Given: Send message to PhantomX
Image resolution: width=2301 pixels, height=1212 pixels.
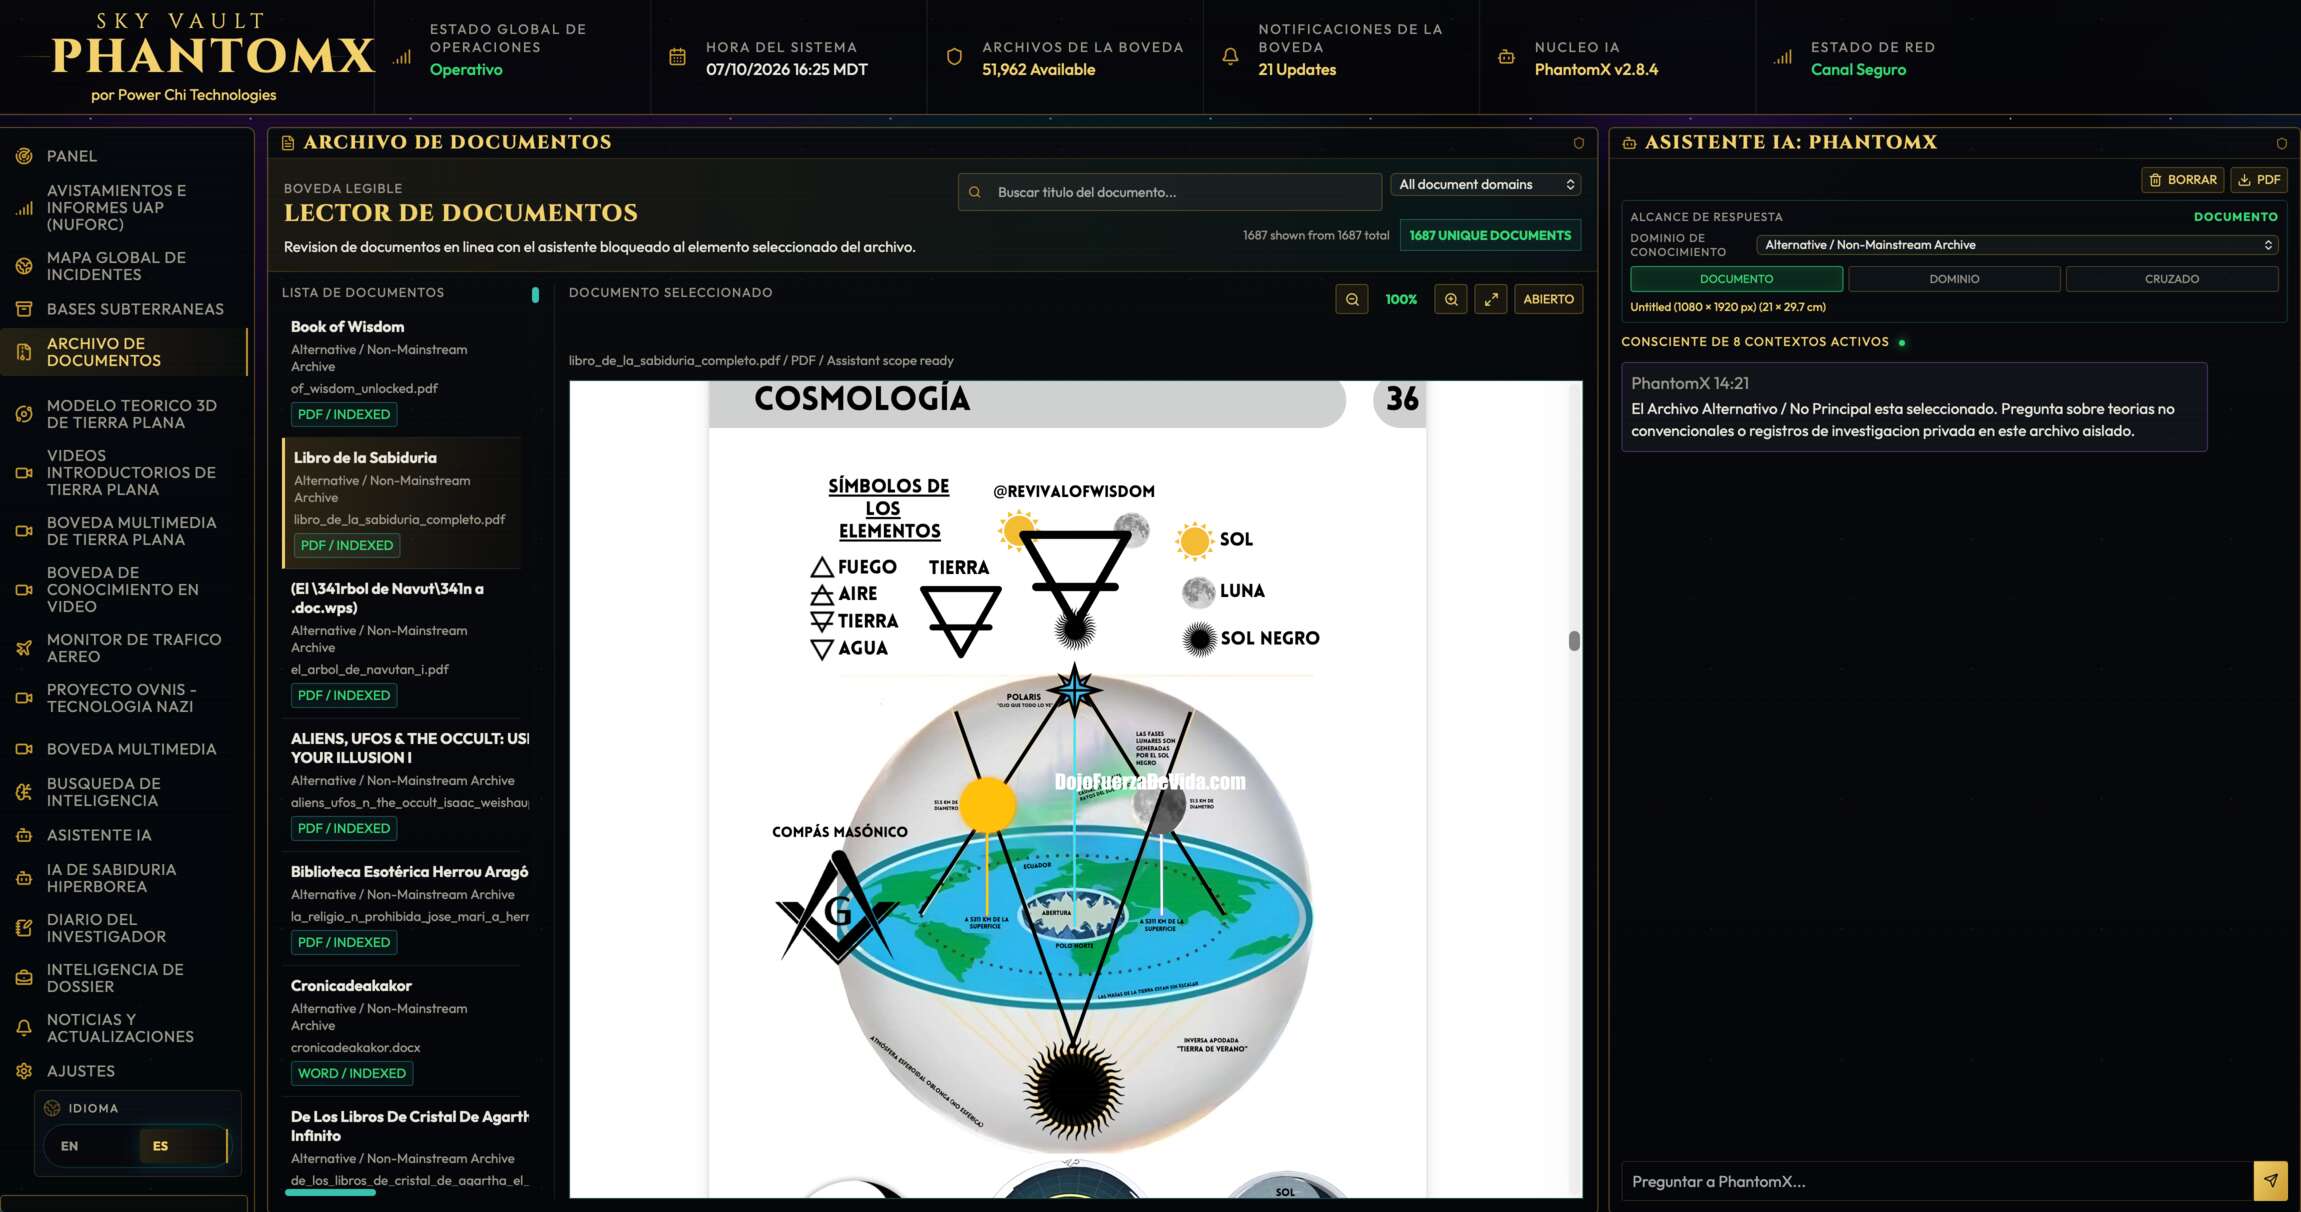Looking at the screenshot, I should coord(2270,1181).
